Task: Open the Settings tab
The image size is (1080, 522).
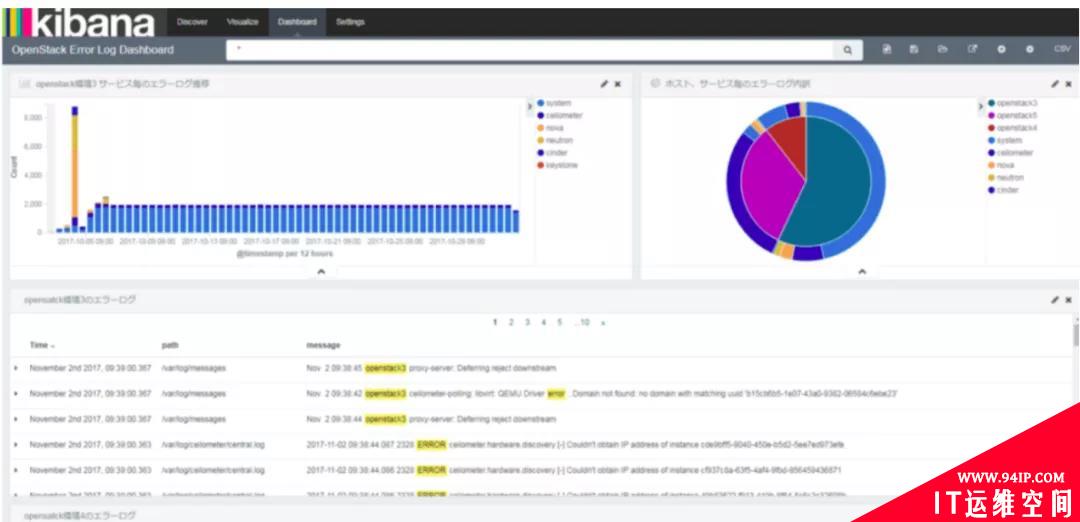Action: click(351, 22)
